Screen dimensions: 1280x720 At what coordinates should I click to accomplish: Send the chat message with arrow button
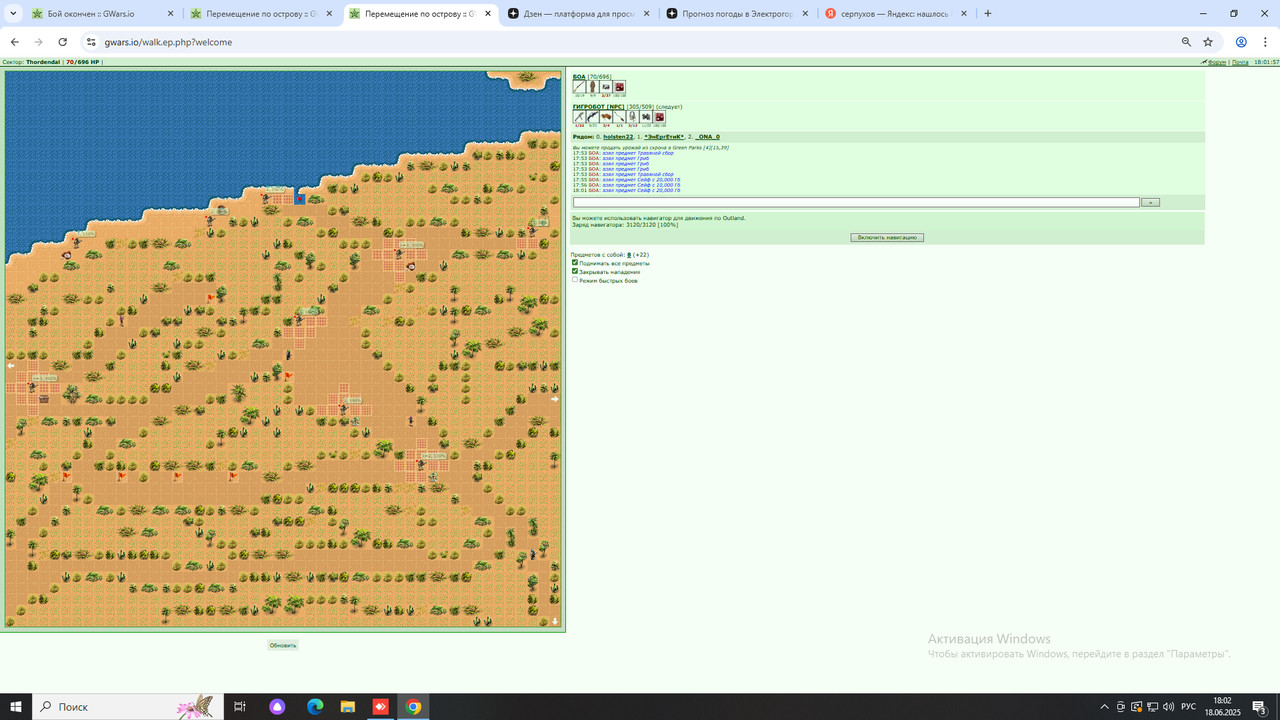click(x=1150, y=202)
